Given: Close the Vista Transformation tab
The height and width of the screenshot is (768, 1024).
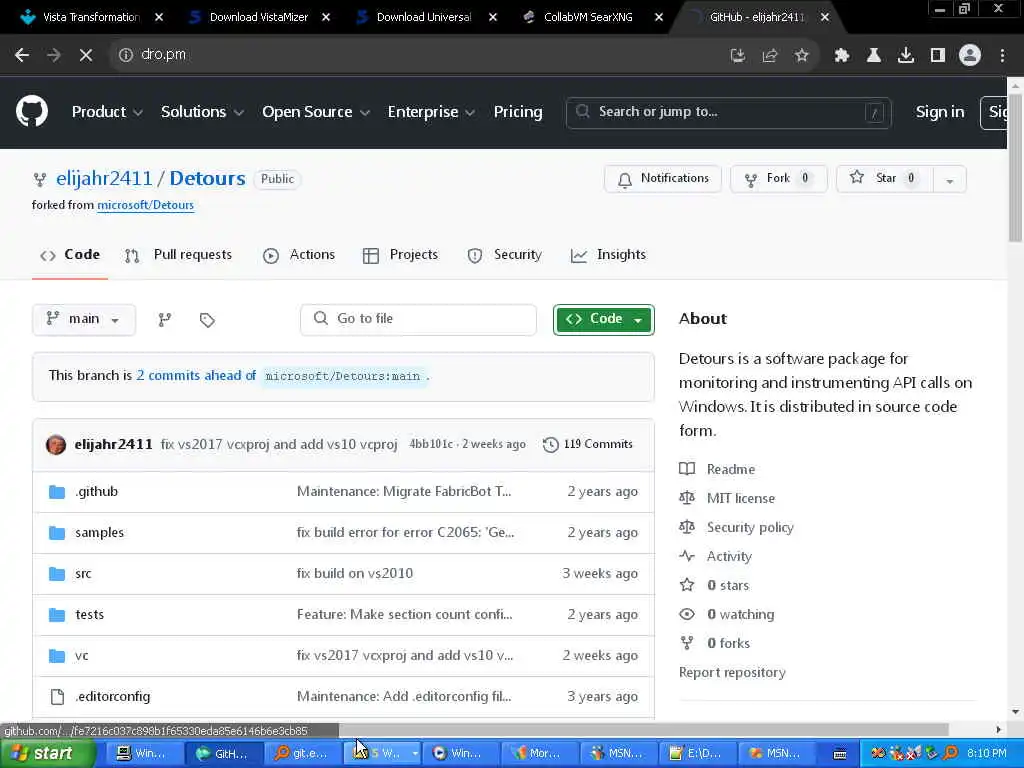Looking at the screenshot, I should (159, 17).
